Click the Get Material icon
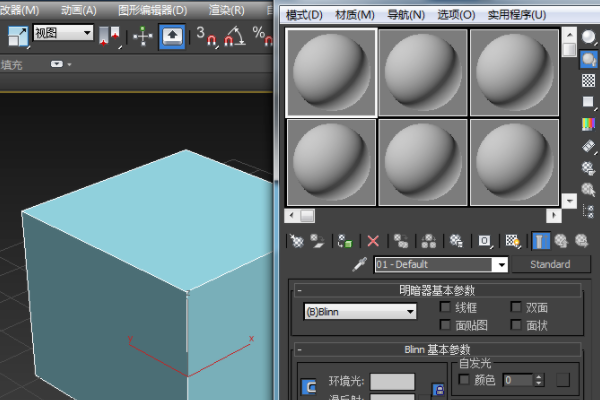The height and width of the screenshot is (400, 600). coord(297,241)
